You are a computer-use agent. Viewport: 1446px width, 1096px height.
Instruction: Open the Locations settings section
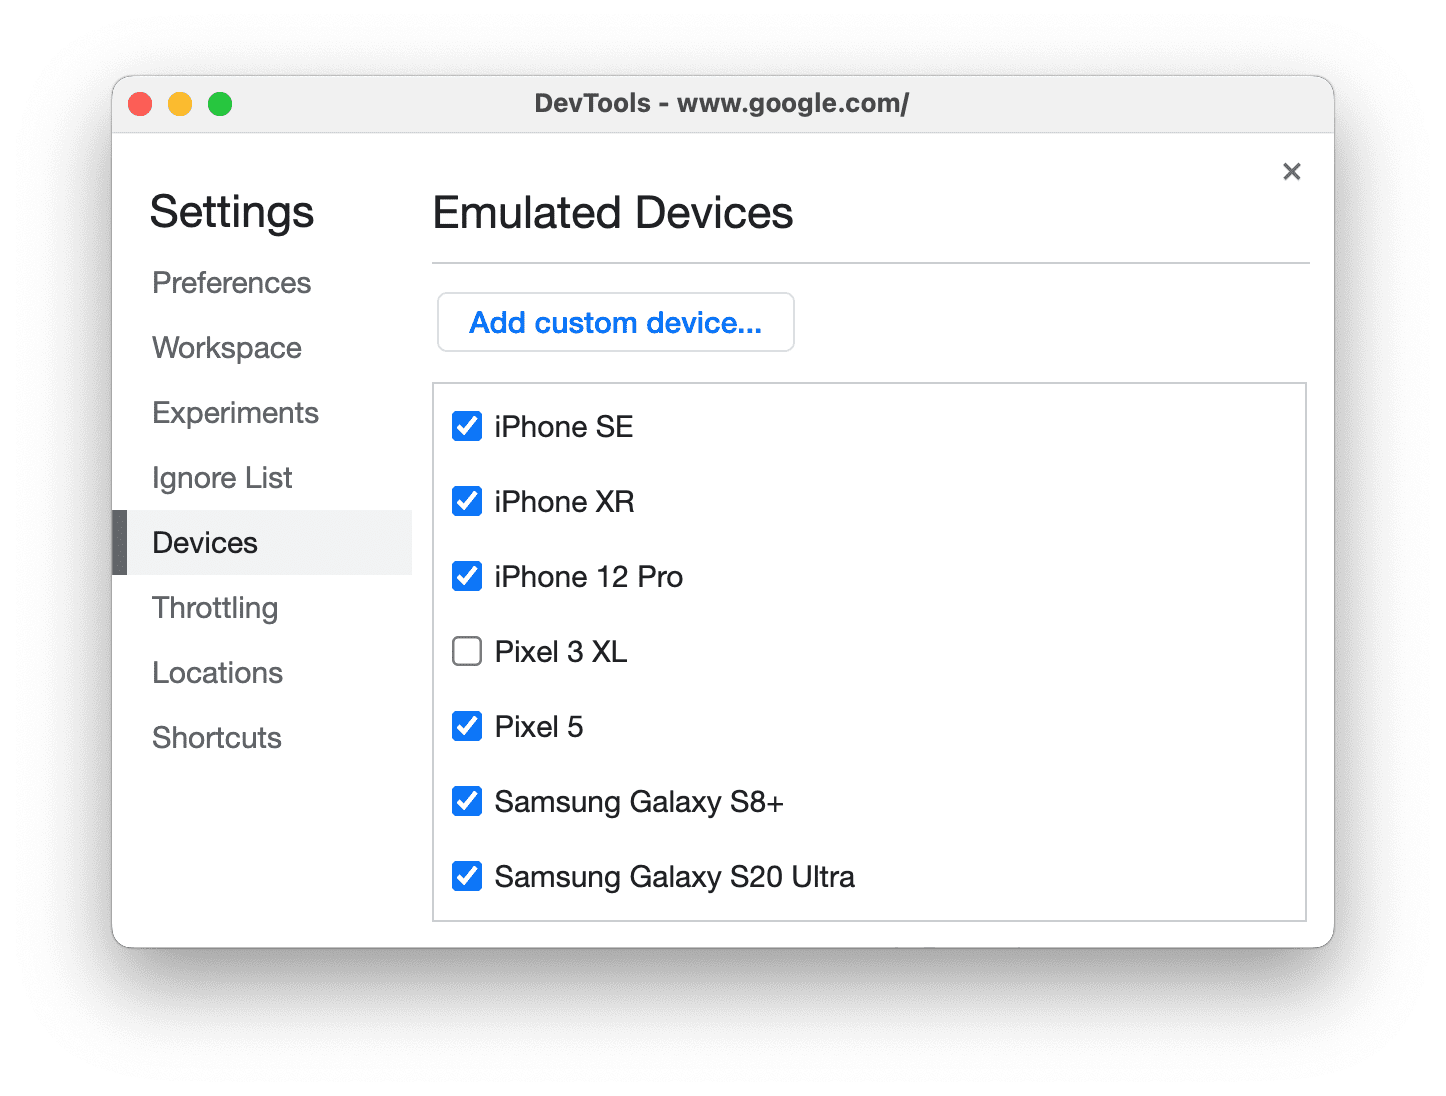pos(217,673)
